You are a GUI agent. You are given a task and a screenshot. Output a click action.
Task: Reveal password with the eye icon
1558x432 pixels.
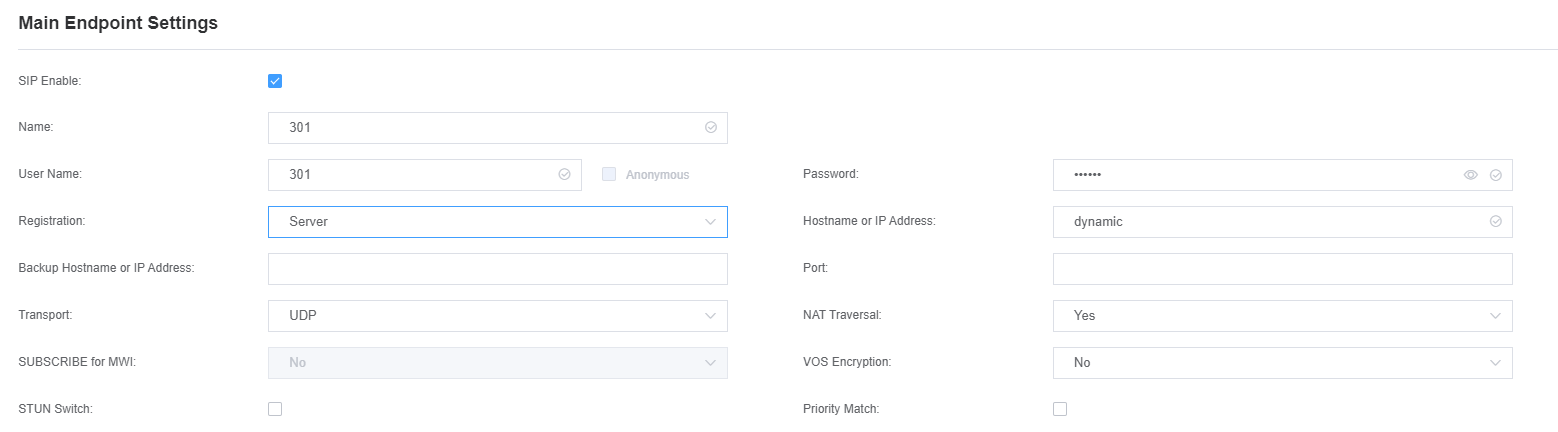pyautogui.click(x=1471, y=175)
